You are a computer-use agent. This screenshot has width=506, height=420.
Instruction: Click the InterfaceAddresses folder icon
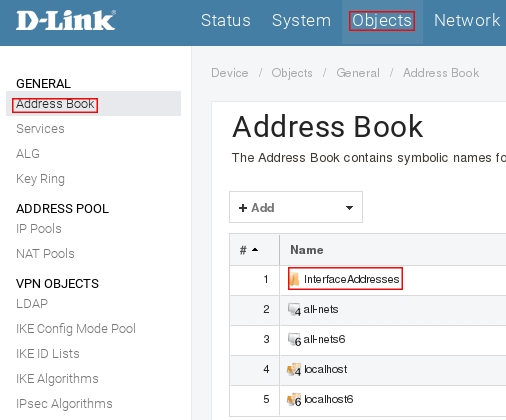(294, 279)
